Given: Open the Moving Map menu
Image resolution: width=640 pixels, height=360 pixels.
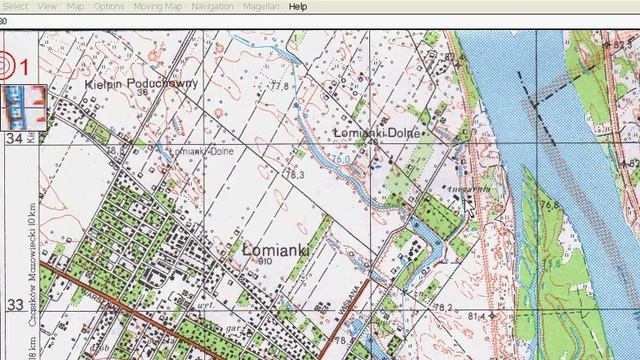Looking at the screenshot, I should pyautogui.click(x=158, y=7).
